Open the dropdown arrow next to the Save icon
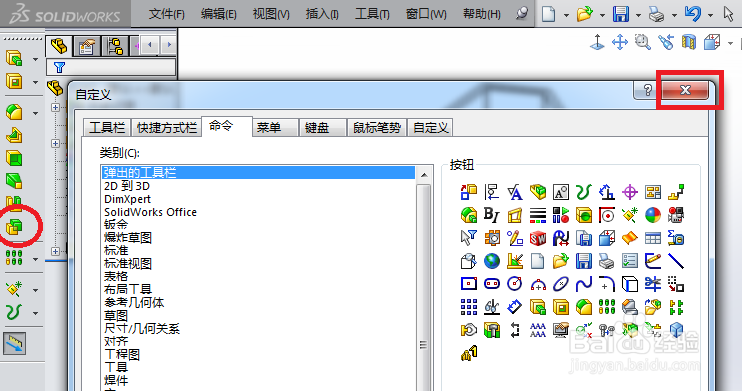The height and width of the screenshot is (391, 742). tap(638, 15)
